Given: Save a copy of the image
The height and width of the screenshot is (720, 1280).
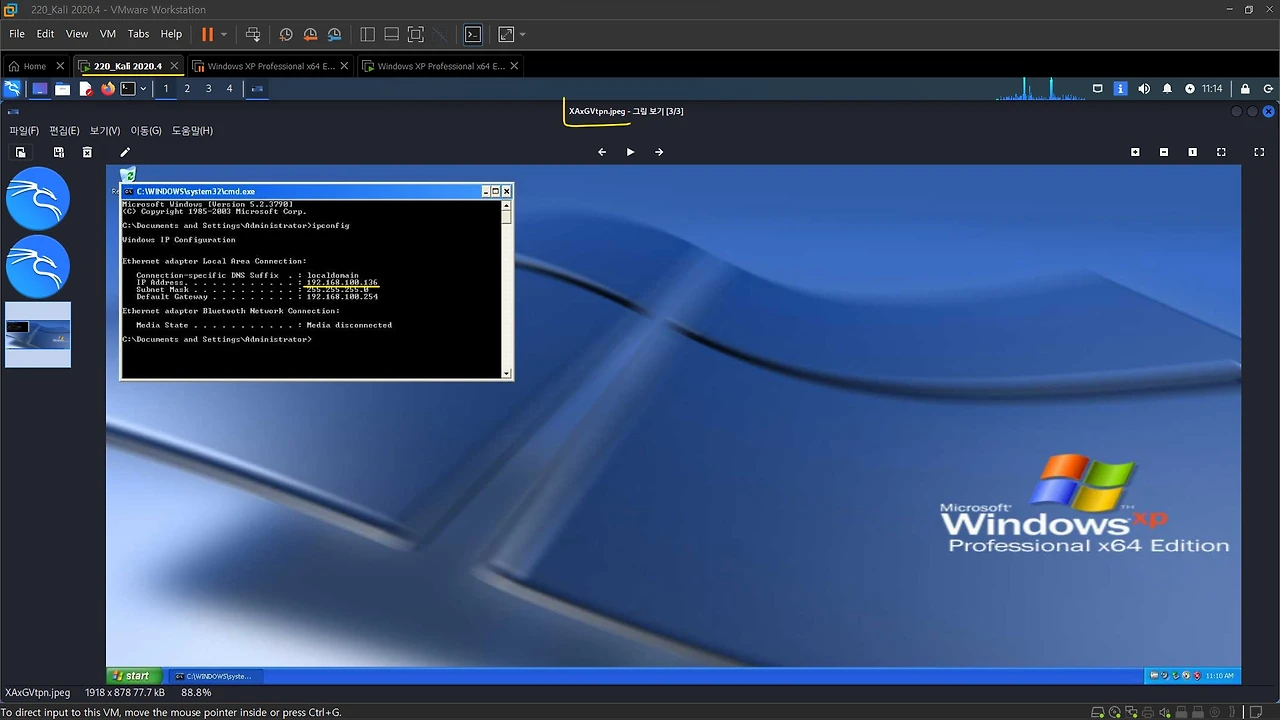Looking at the screenshot, I should click(59, 152).
